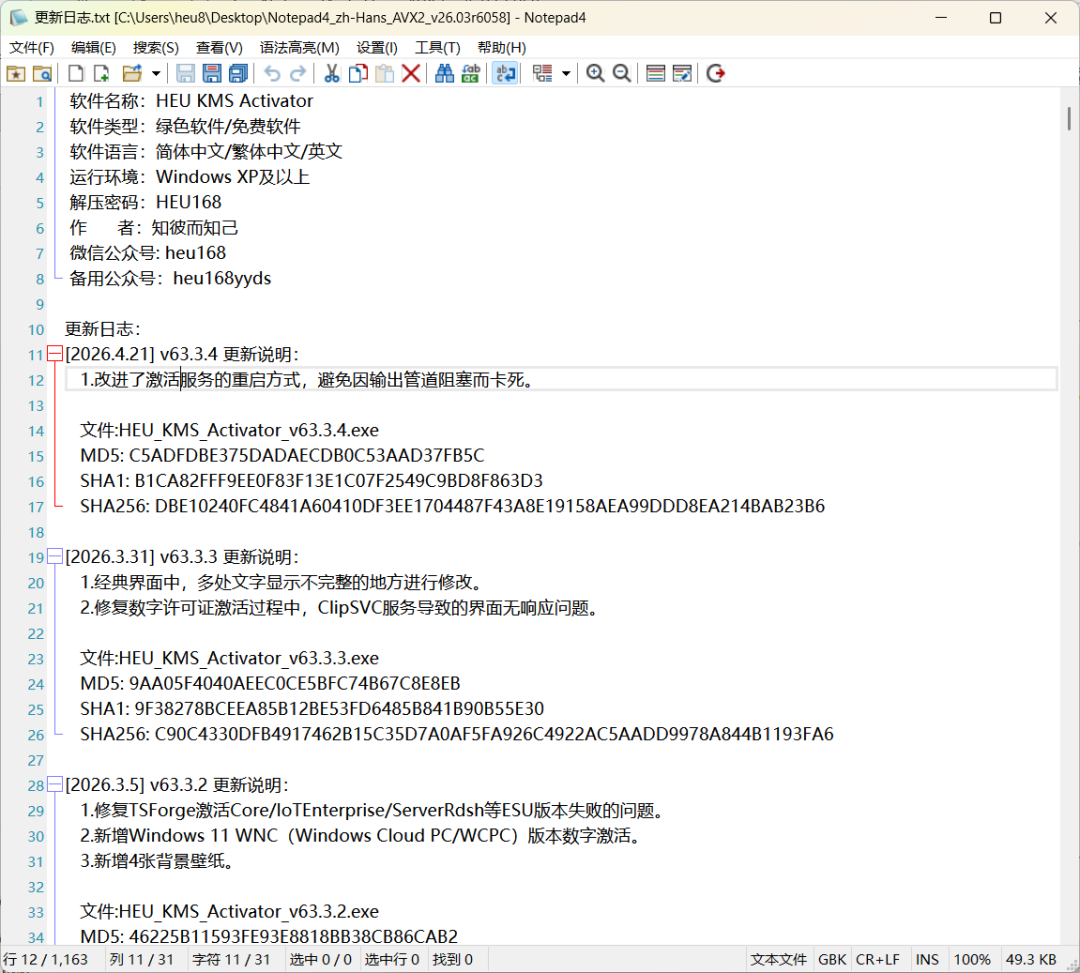This screenshot has width=1080, height=973.
Task: Click the save as icon
Action: pos(211,74)
